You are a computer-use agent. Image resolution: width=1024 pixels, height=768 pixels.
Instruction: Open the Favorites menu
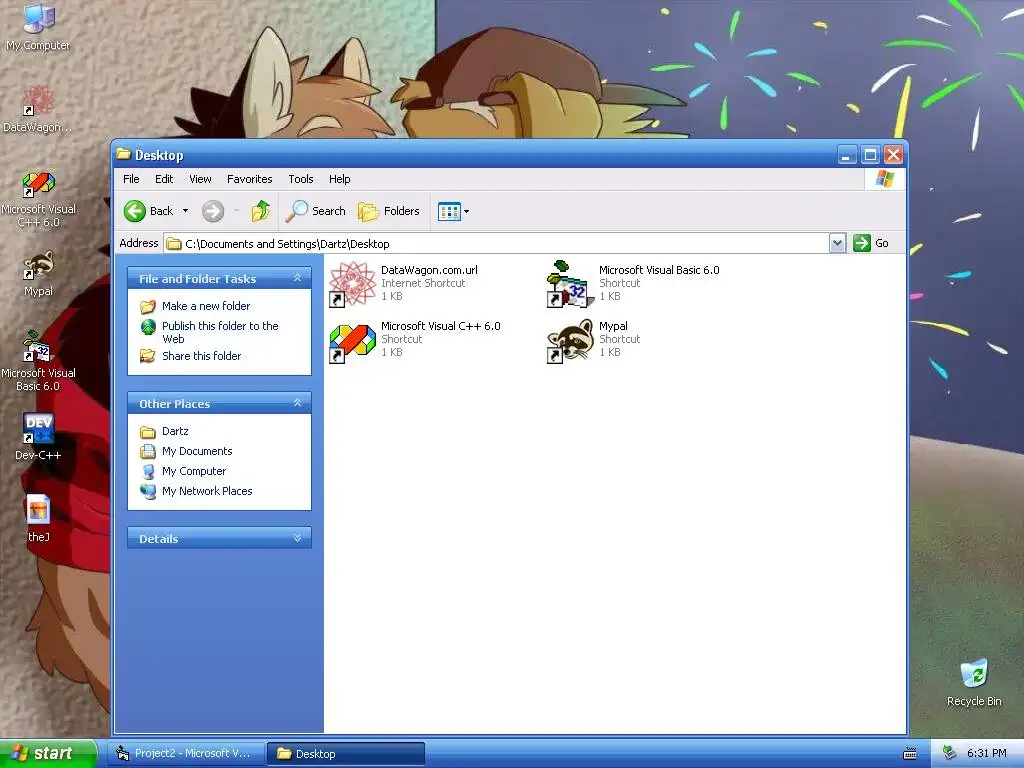[x=249, y=179]
